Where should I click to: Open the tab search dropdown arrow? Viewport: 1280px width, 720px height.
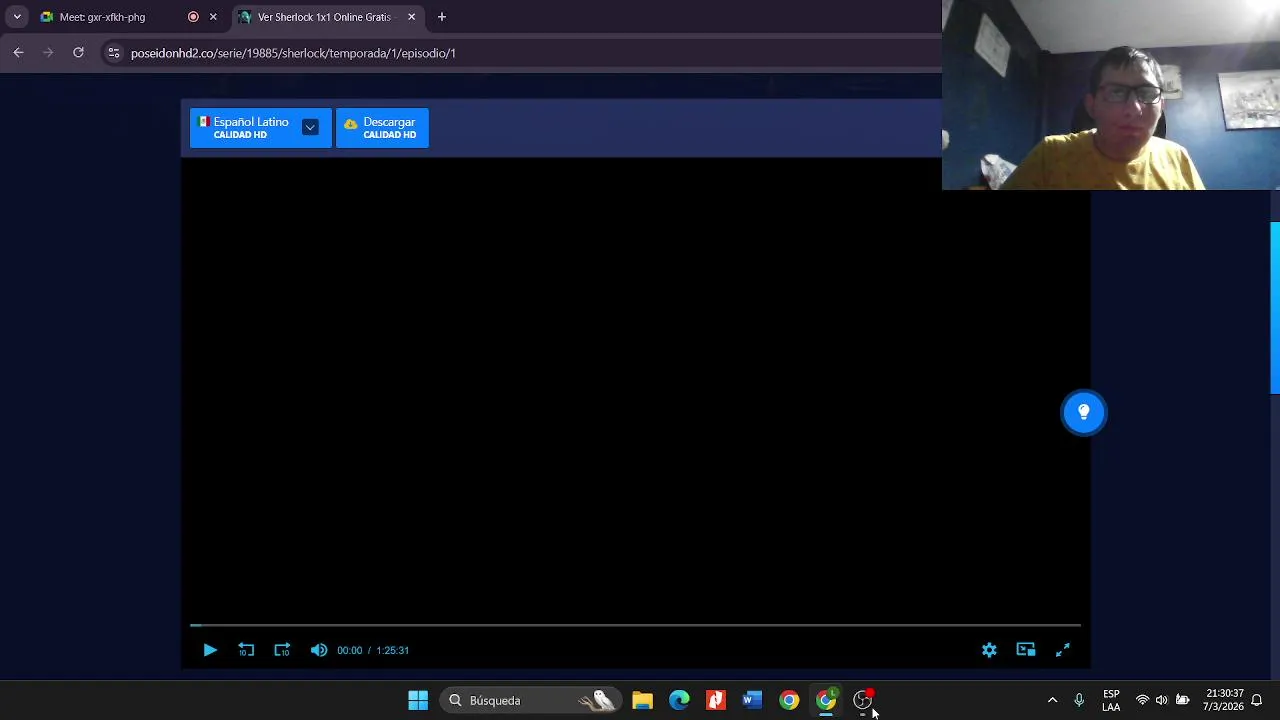pyautogui.click(x=17, y=17)
